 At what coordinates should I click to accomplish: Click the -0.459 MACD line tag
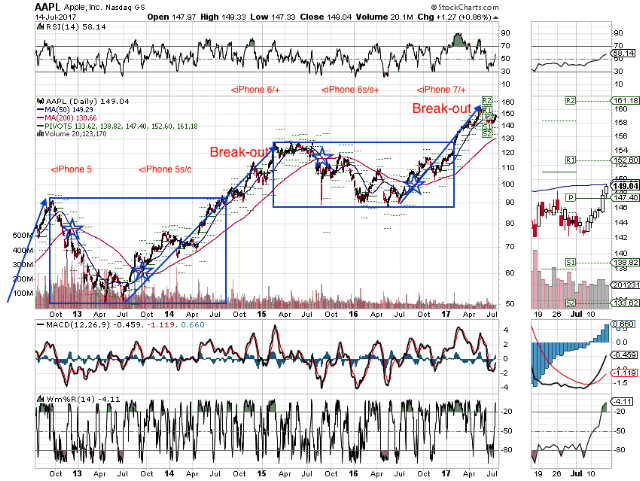click(x=624, y=355)
